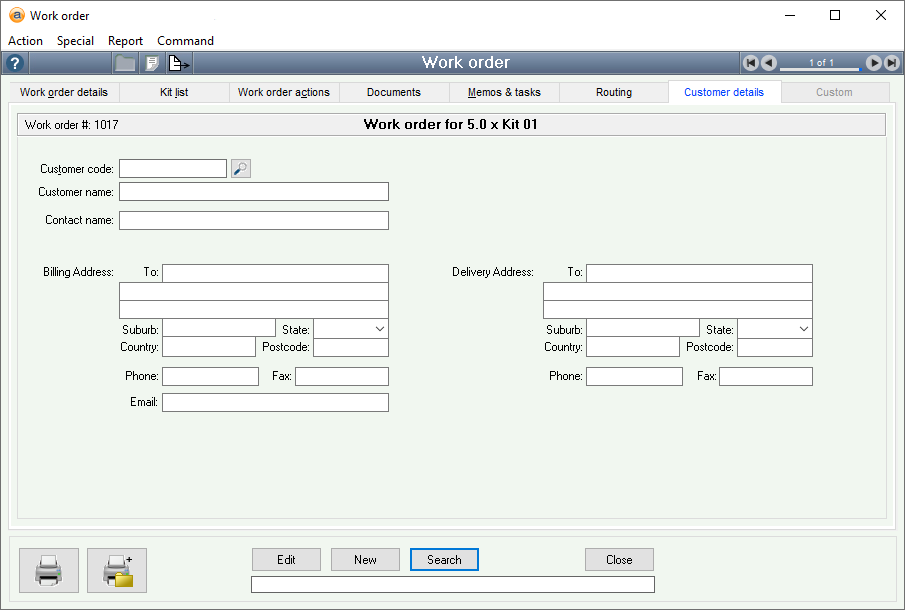The width and height of the screenshot is (905, 610).
Task: Go to the first record
Action: [750, 63]
